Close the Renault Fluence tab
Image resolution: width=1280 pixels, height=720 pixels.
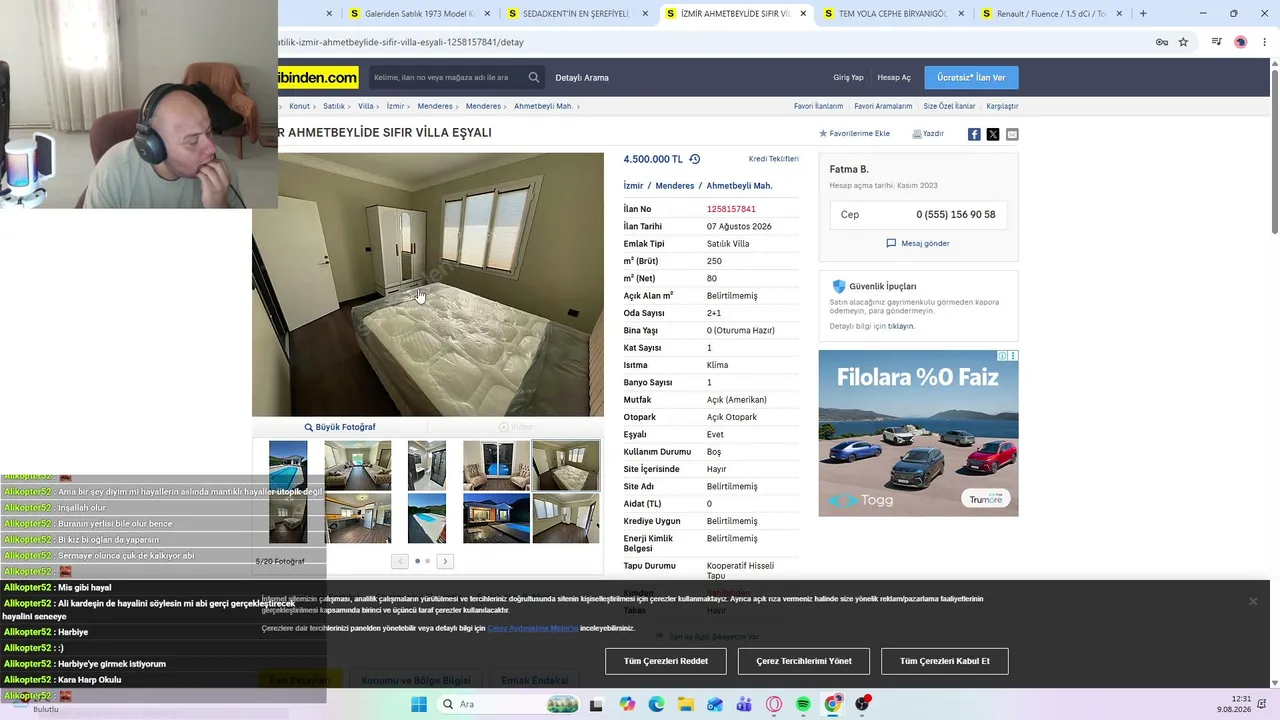tap(1119, 14)
